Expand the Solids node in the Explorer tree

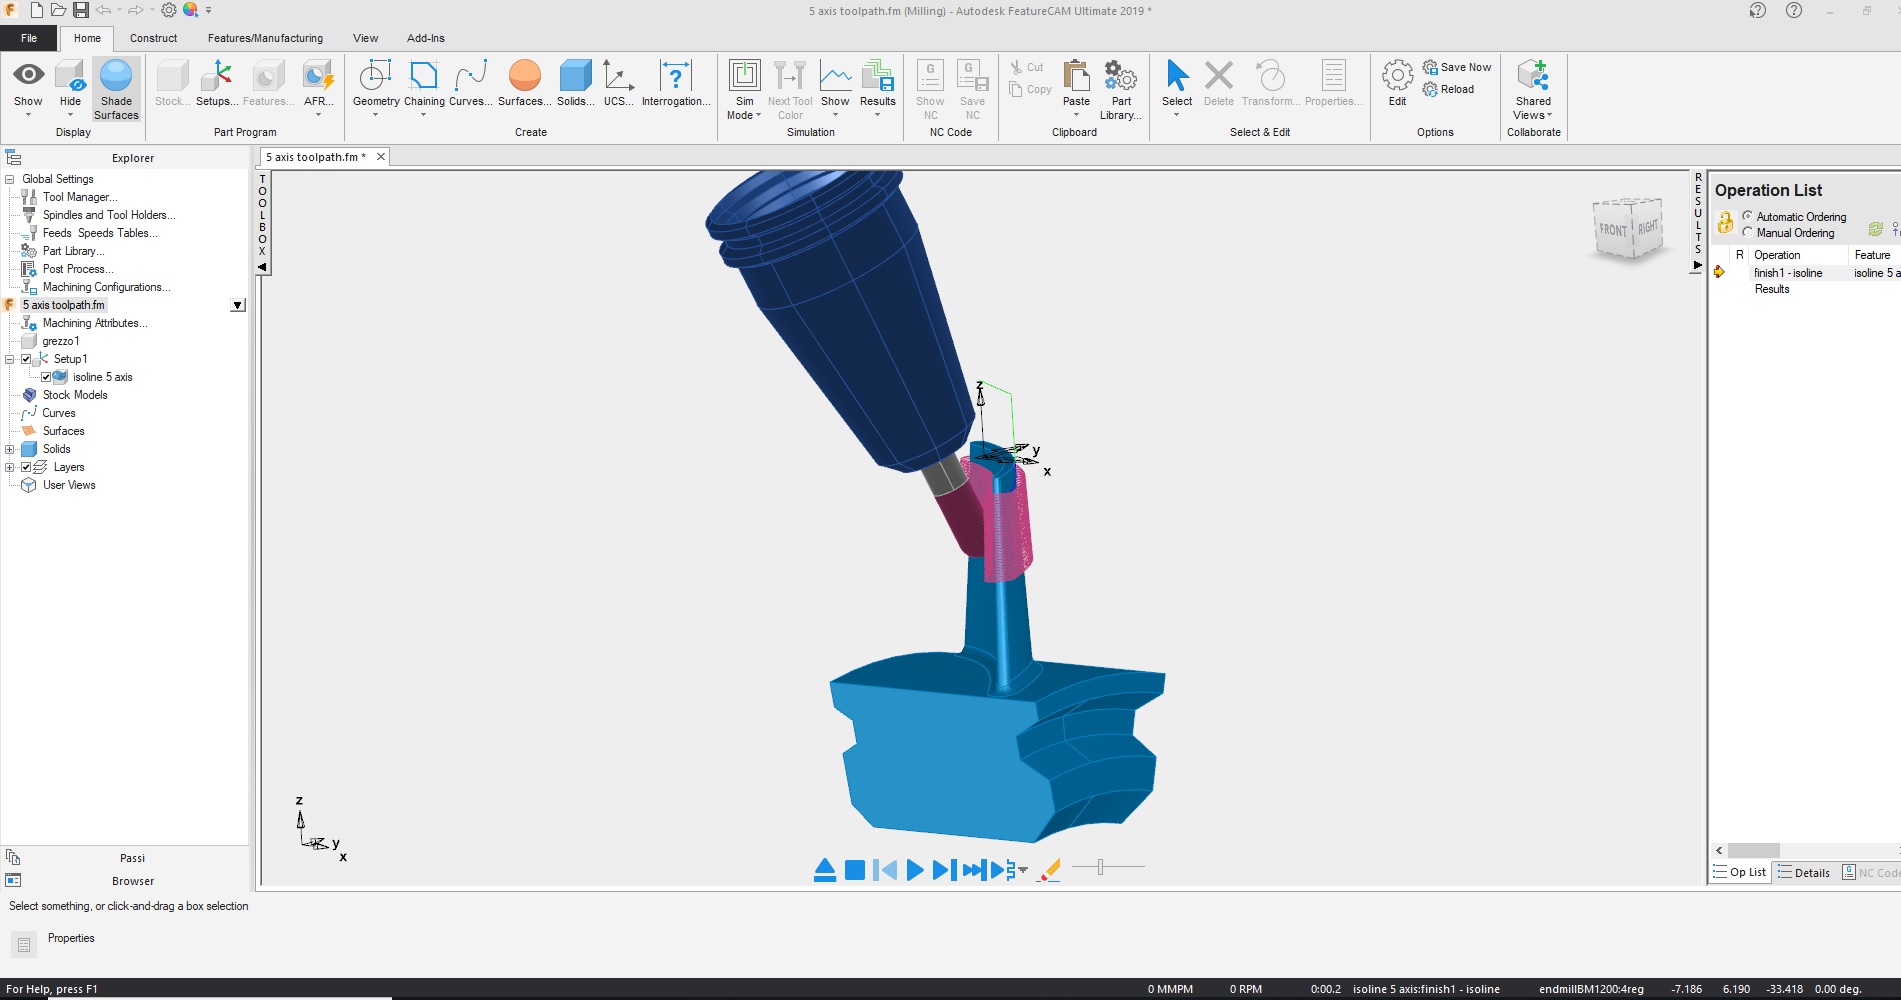click(8, 449)
